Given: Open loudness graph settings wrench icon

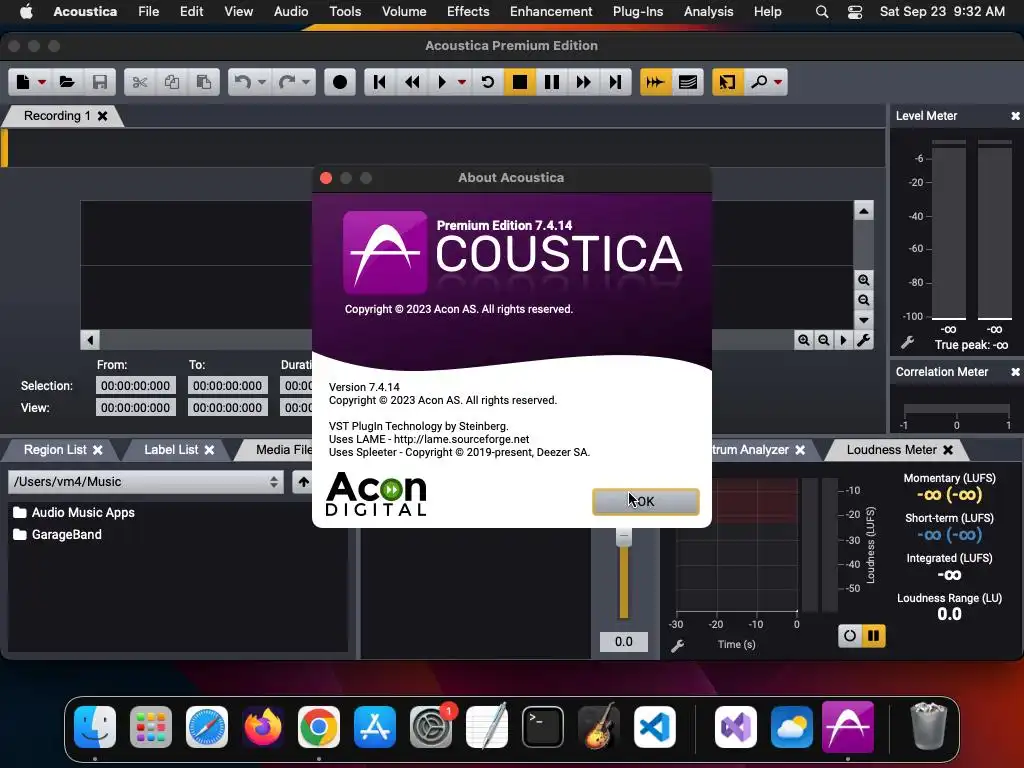Looking at the screenshot, I should pos(678,646).
